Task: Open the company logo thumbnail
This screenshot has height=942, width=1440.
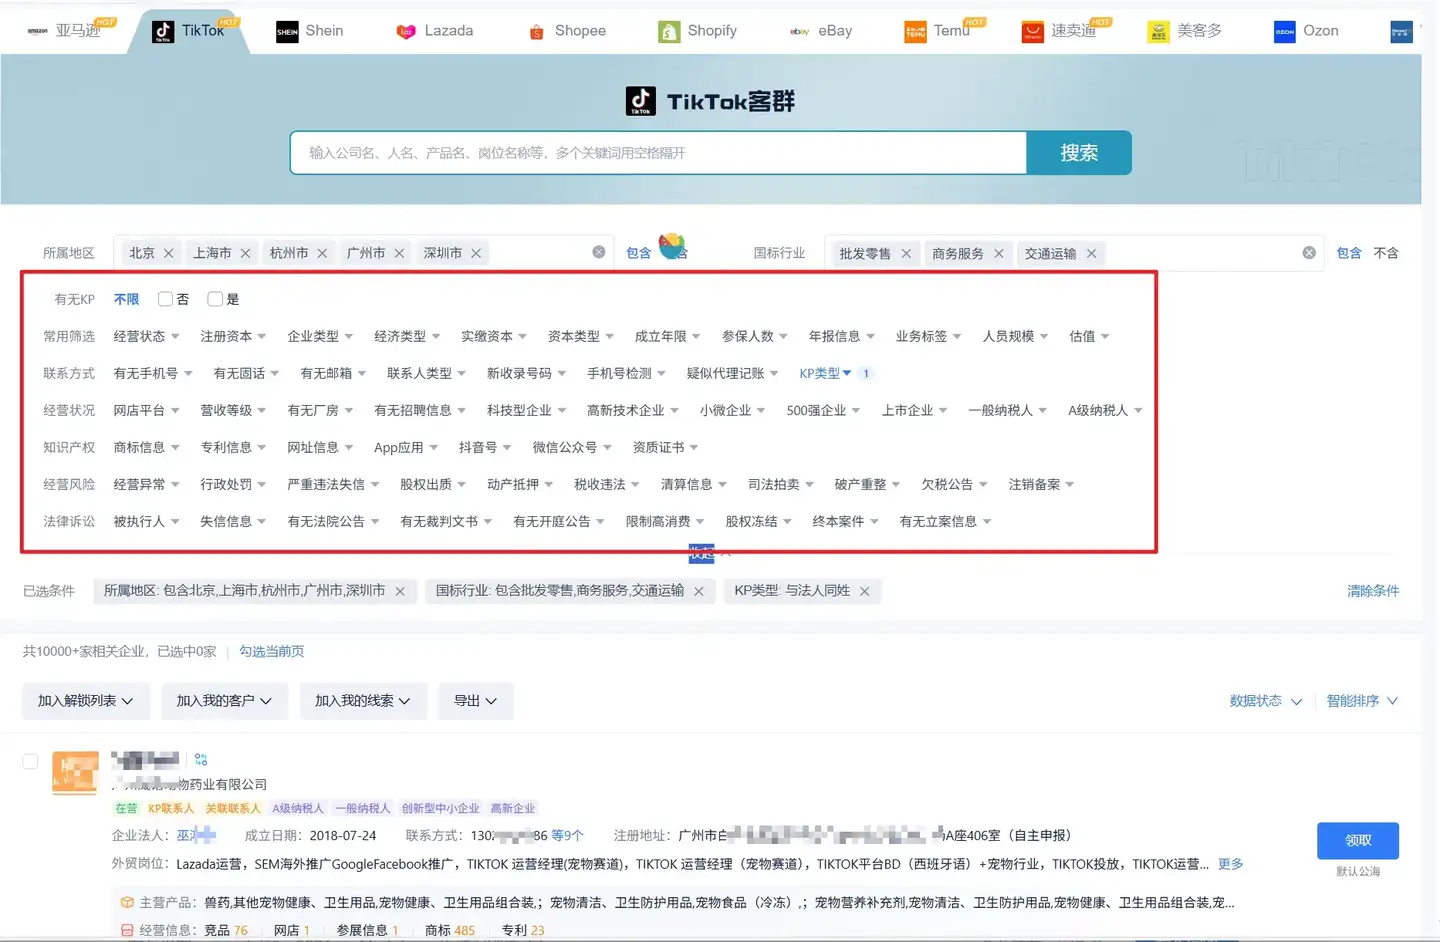Action: click(x=75, y=774)
